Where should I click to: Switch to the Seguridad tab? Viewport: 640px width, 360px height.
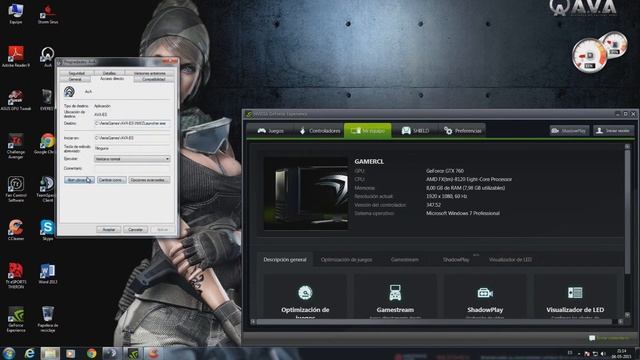[77, 73]
